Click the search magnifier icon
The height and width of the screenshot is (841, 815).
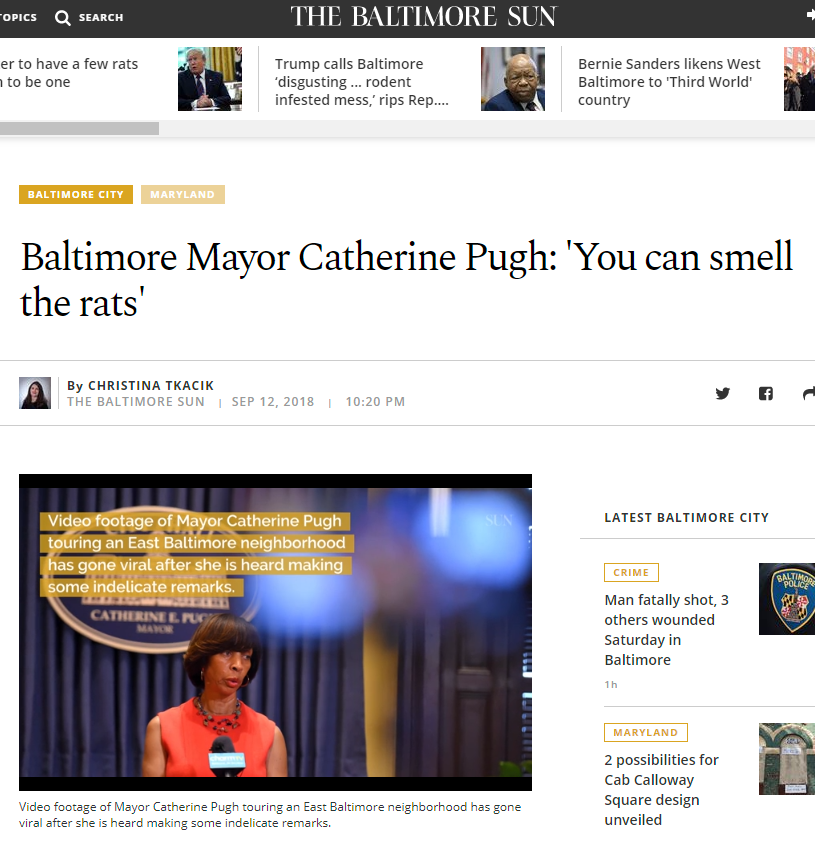(63, 18)
